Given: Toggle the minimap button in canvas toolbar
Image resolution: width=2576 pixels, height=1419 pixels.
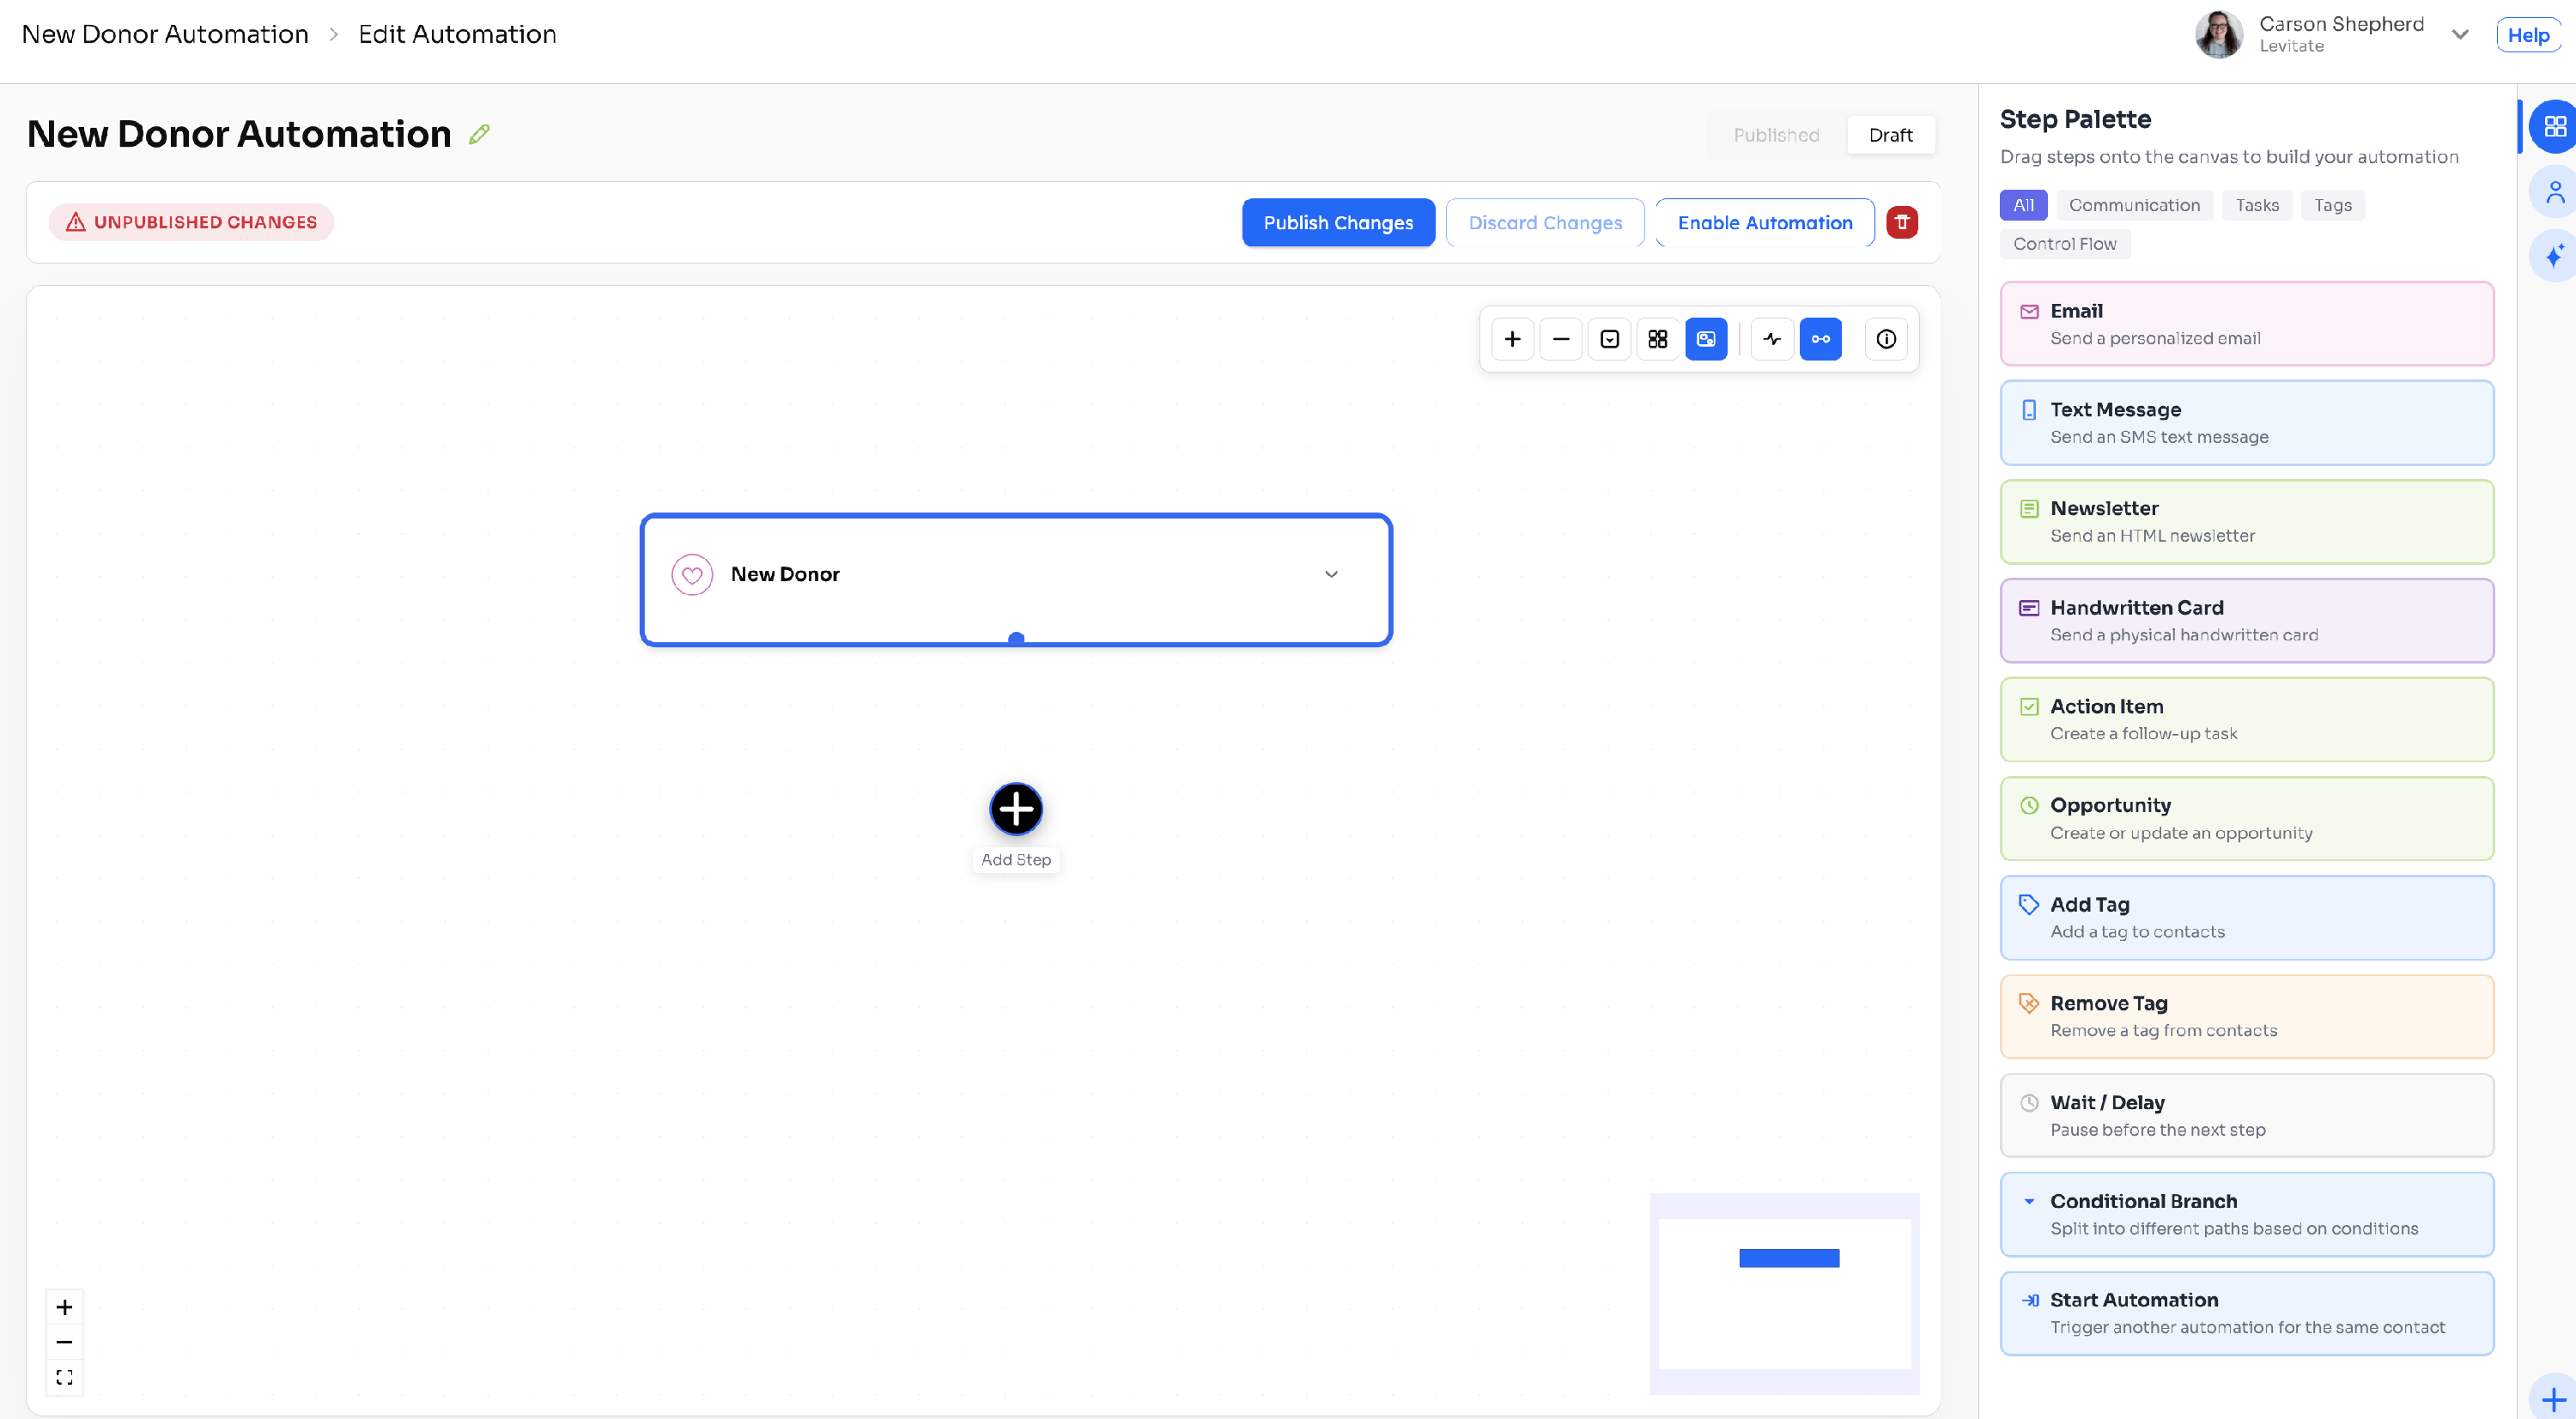Looking at the screenshot, I should 1706,339.
